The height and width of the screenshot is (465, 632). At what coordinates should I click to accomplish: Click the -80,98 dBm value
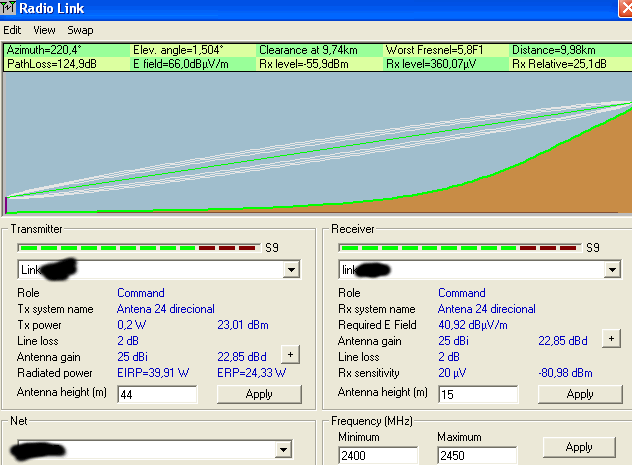coord(565,373)
